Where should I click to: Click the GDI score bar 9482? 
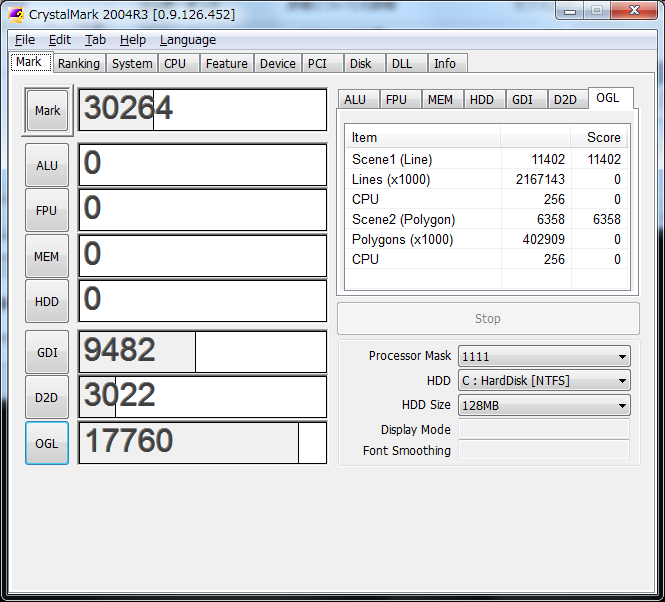pyautogui.click(x=203, y=352)
